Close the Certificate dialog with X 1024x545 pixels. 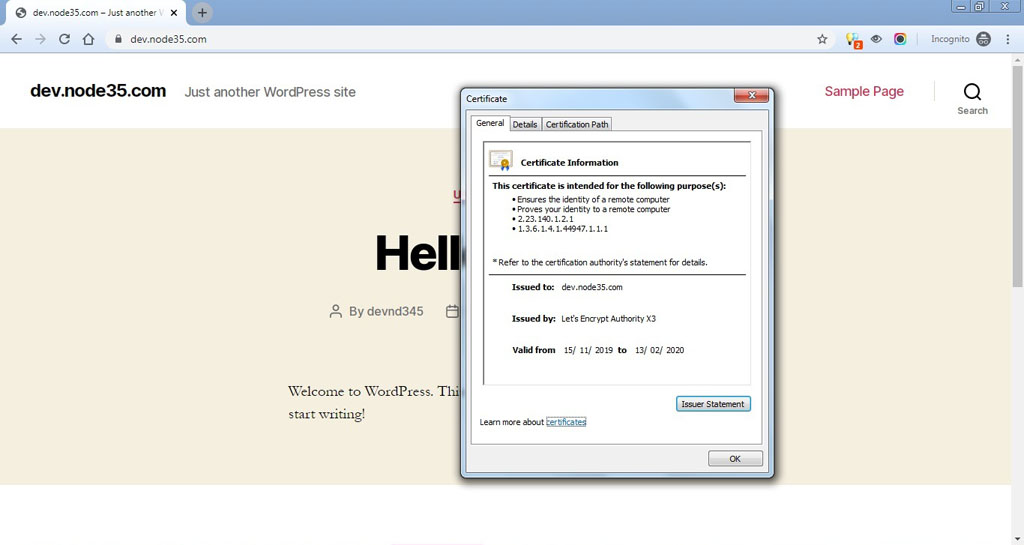(x=751, y=95)
